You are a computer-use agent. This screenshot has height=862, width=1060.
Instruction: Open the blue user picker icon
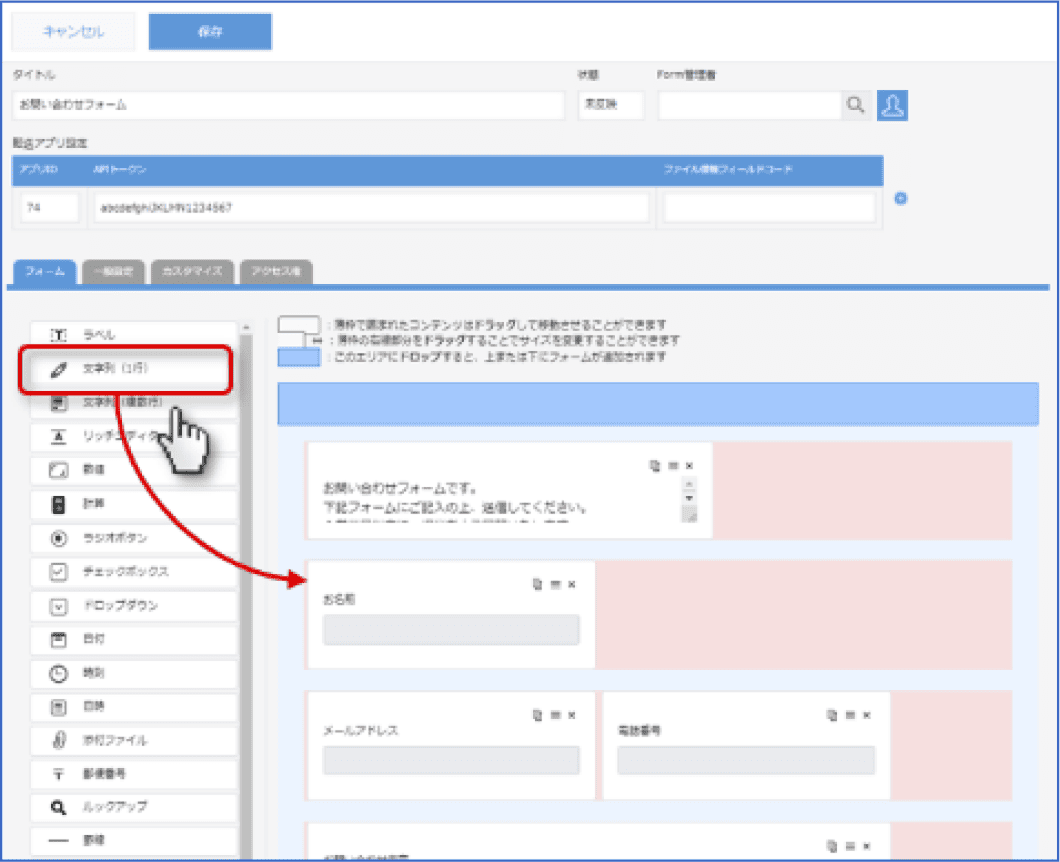892,105
